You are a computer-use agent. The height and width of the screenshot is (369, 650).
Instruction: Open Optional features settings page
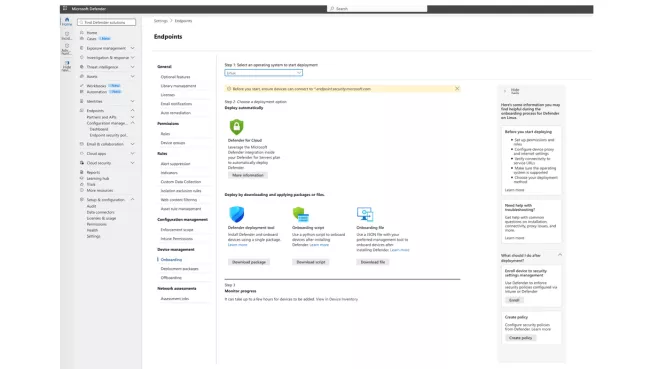pyautogui.click(x=175, y=77)
